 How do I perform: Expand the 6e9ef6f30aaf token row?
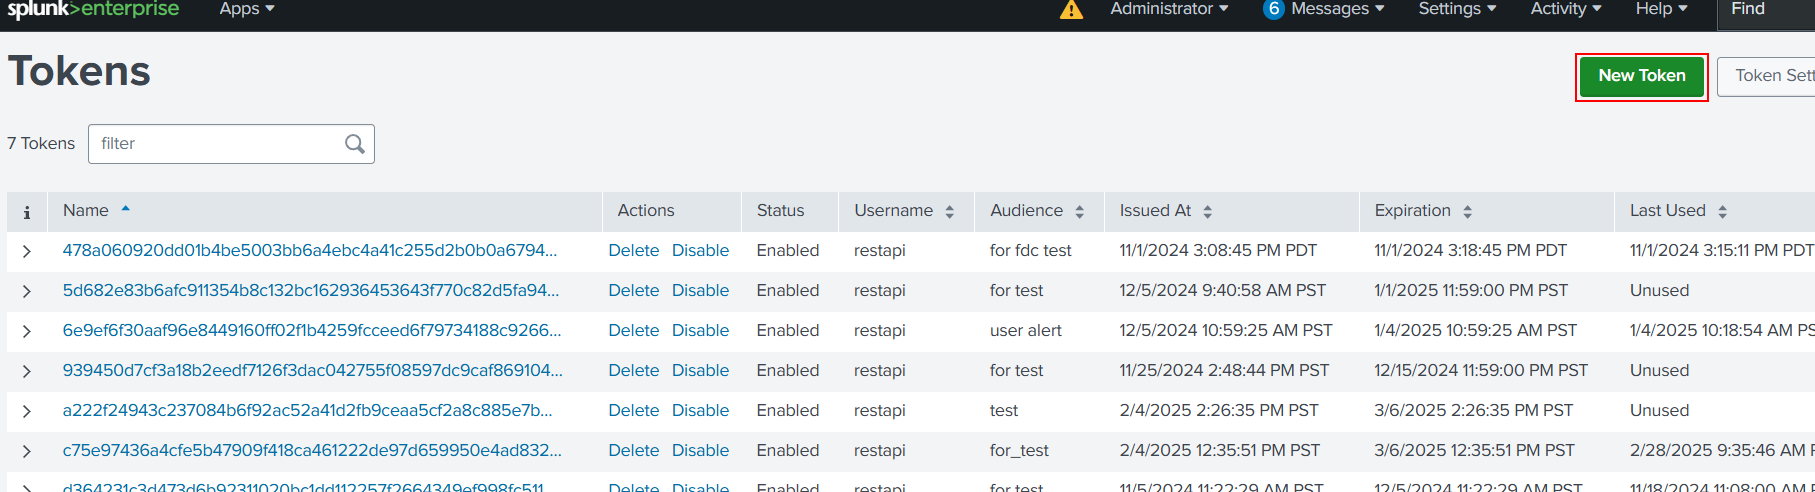[x=27, y=331]
